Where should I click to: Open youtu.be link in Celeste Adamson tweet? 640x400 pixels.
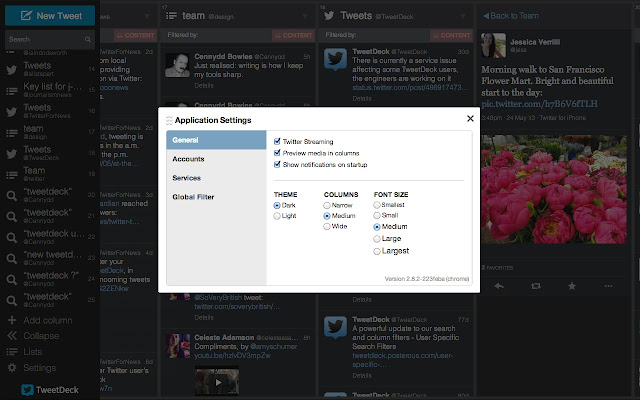click(x=233, y=355)
